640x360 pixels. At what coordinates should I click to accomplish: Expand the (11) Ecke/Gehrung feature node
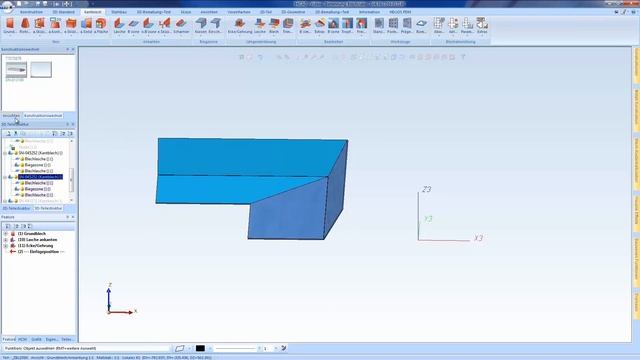point(6,246)
